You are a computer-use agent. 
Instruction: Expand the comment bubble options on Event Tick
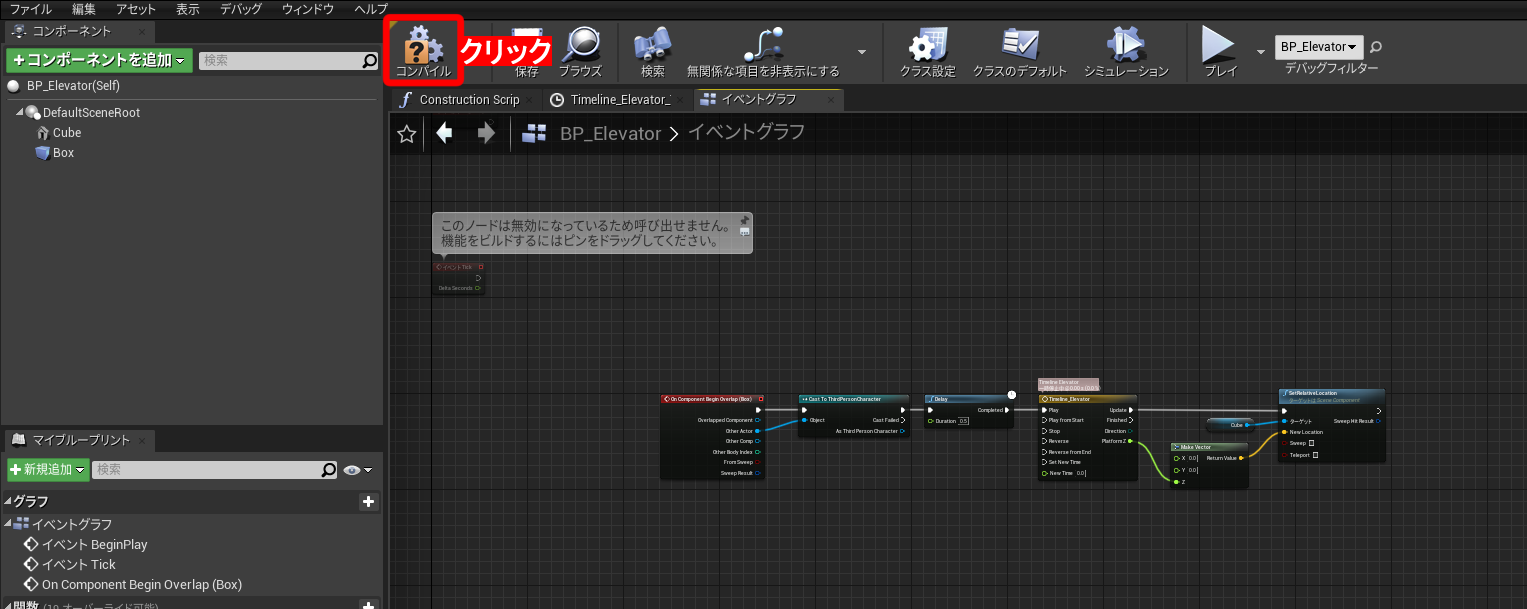tap(744, 232)
